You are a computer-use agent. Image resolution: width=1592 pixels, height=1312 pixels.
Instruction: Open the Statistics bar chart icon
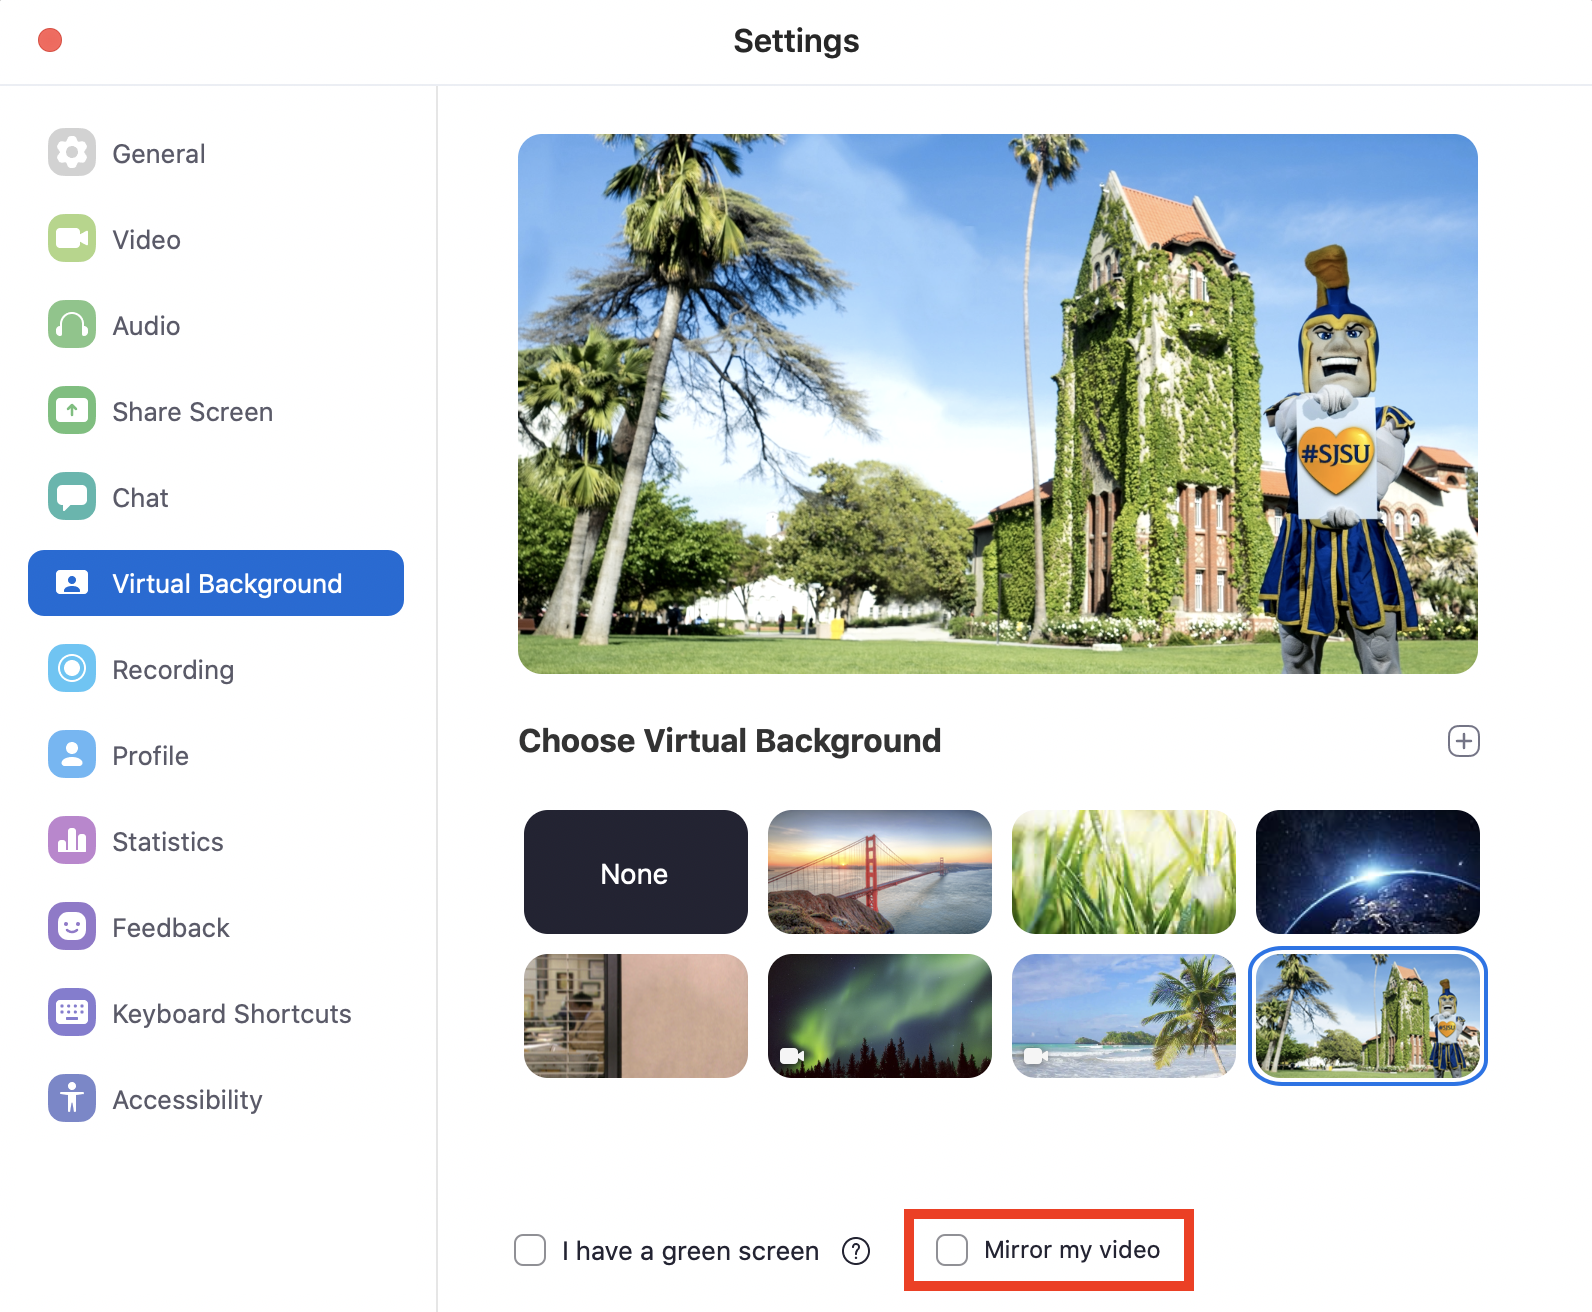pyautogui.click(x=72, y=841)
